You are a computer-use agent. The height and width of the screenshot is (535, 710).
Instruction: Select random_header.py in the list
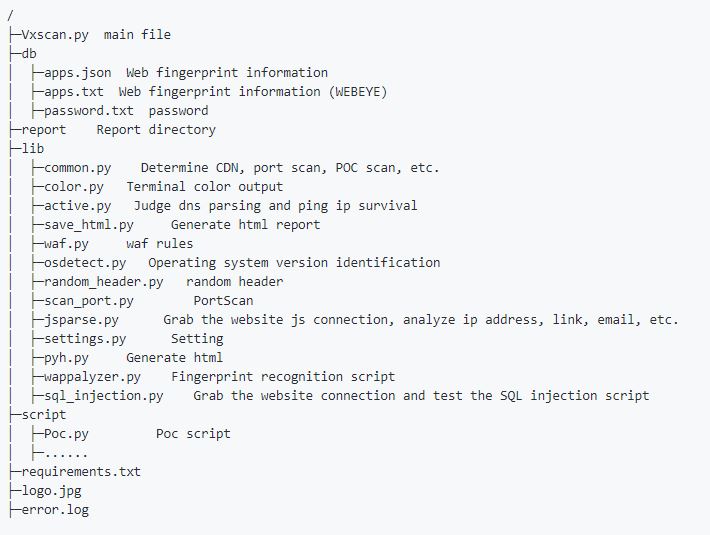104,282
